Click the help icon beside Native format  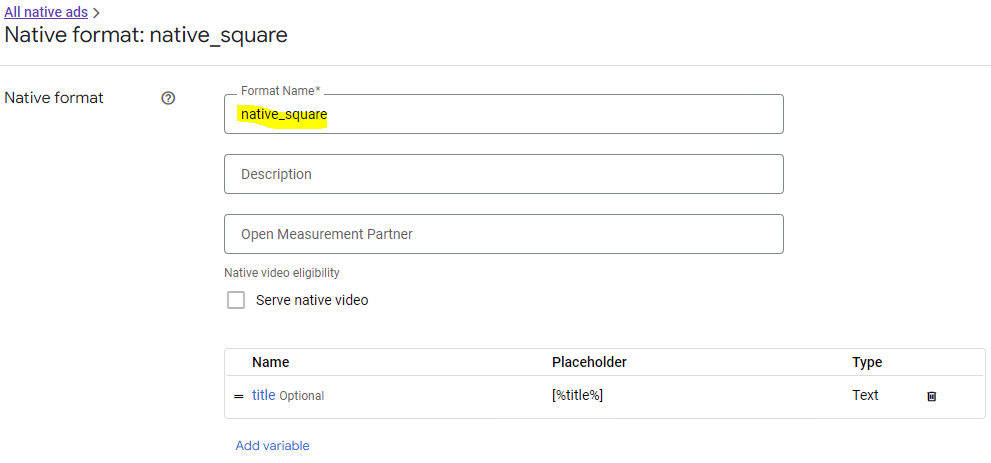tap(168, 98)
